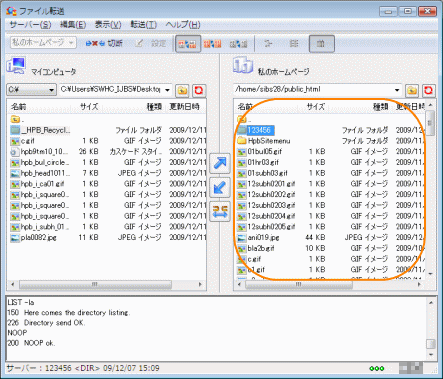
Task: Click remote pane vertical scrollbar thumb
Action: point(430,123)
